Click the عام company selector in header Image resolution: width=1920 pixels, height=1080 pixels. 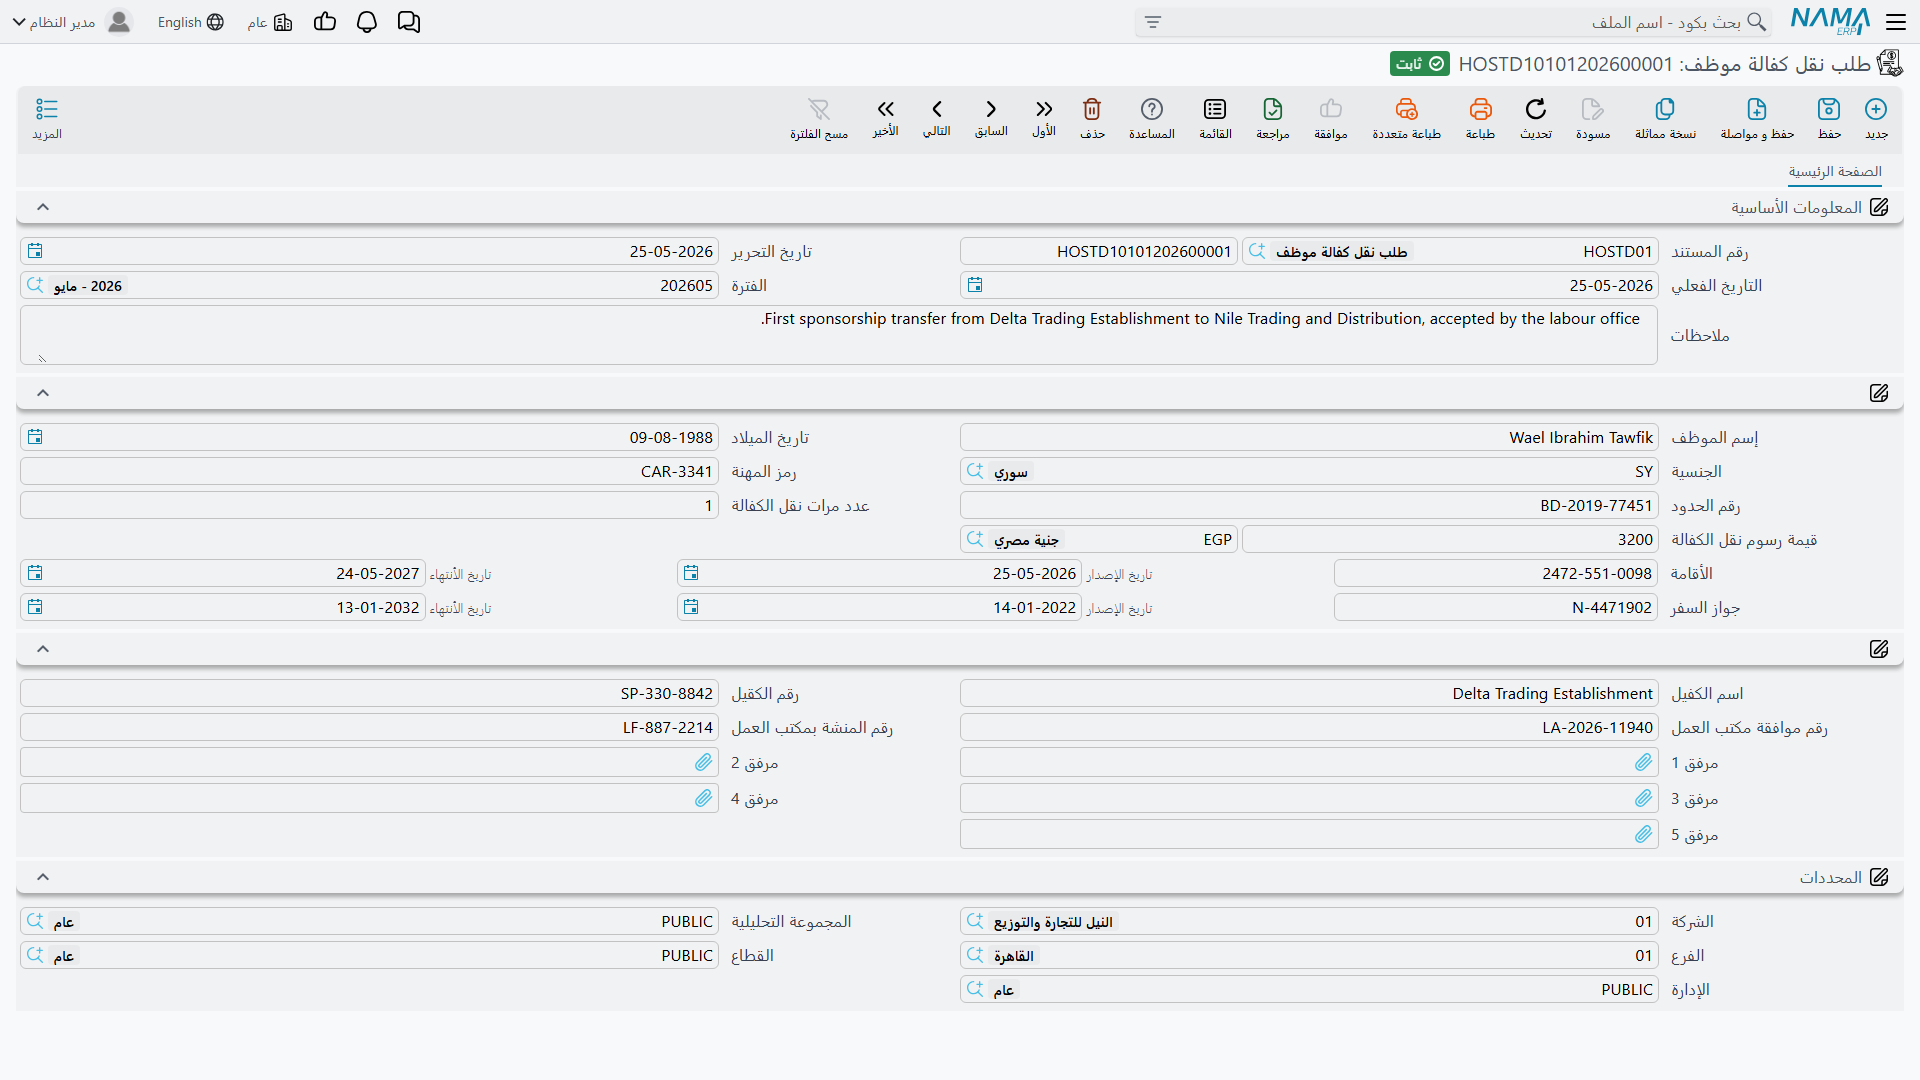tap(270, 22)
